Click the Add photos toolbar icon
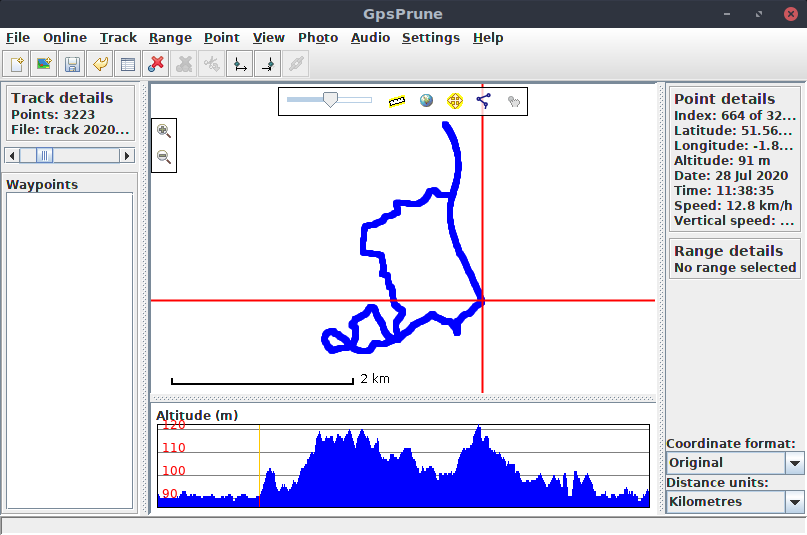 pos(44,65)
